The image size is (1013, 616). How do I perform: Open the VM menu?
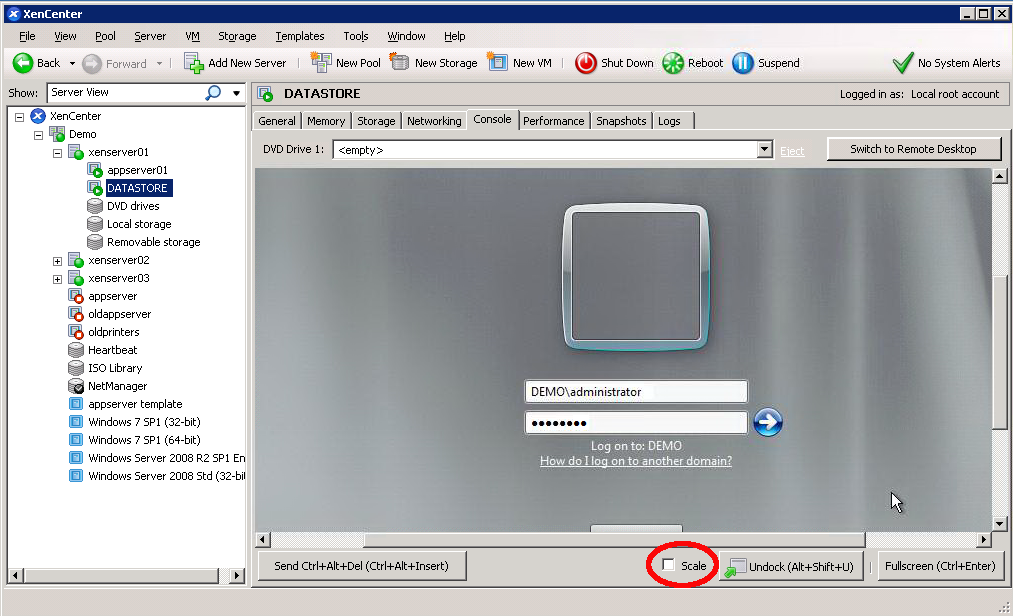click(192, 36)
